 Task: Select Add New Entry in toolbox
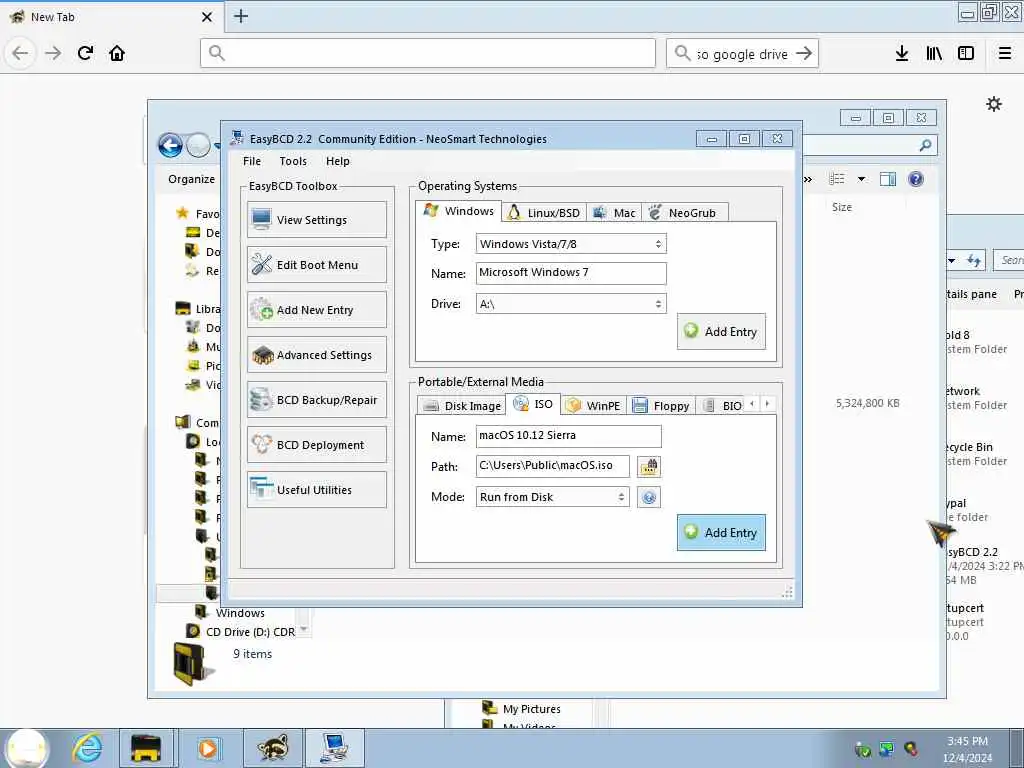pyautogui.click(x=317, y=310)
